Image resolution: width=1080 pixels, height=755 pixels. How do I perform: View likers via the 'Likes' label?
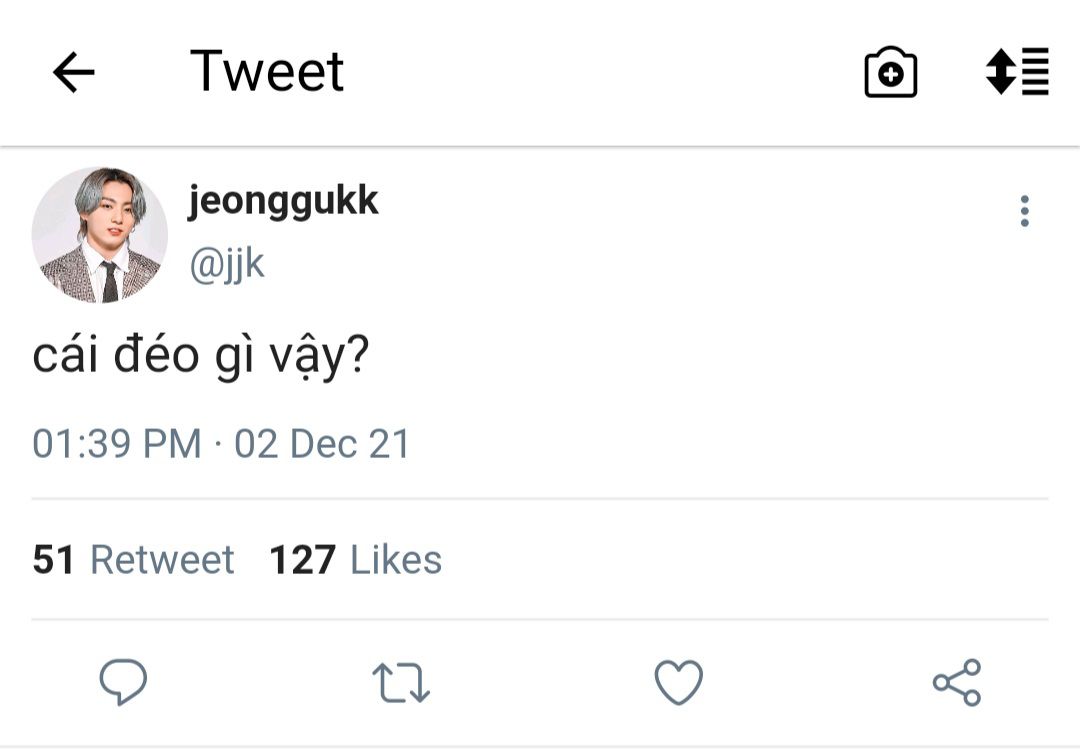coord(396,560)
